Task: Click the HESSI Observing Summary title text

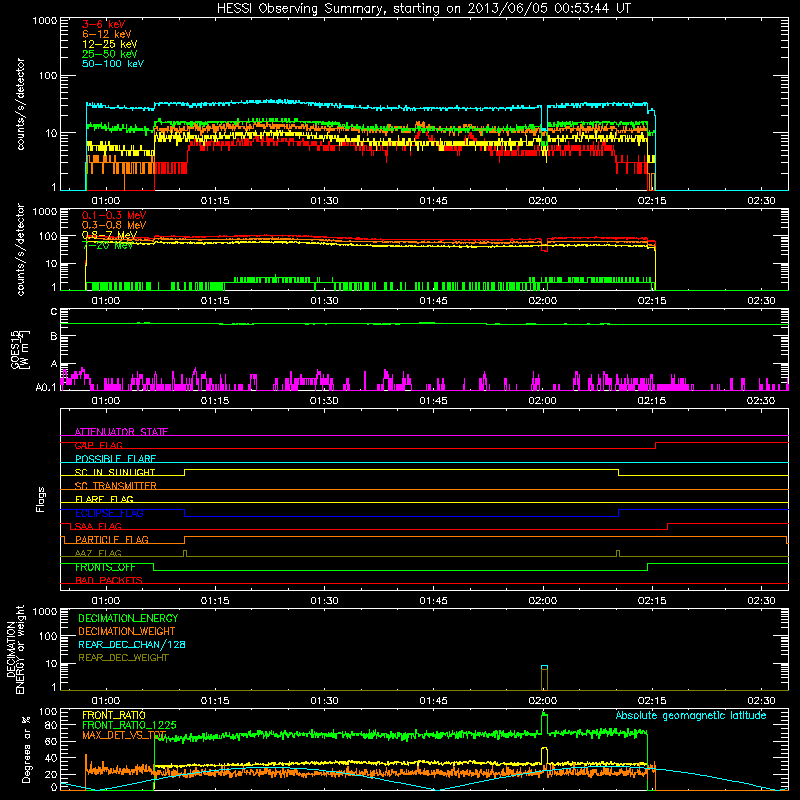Action: click(423, 9)
